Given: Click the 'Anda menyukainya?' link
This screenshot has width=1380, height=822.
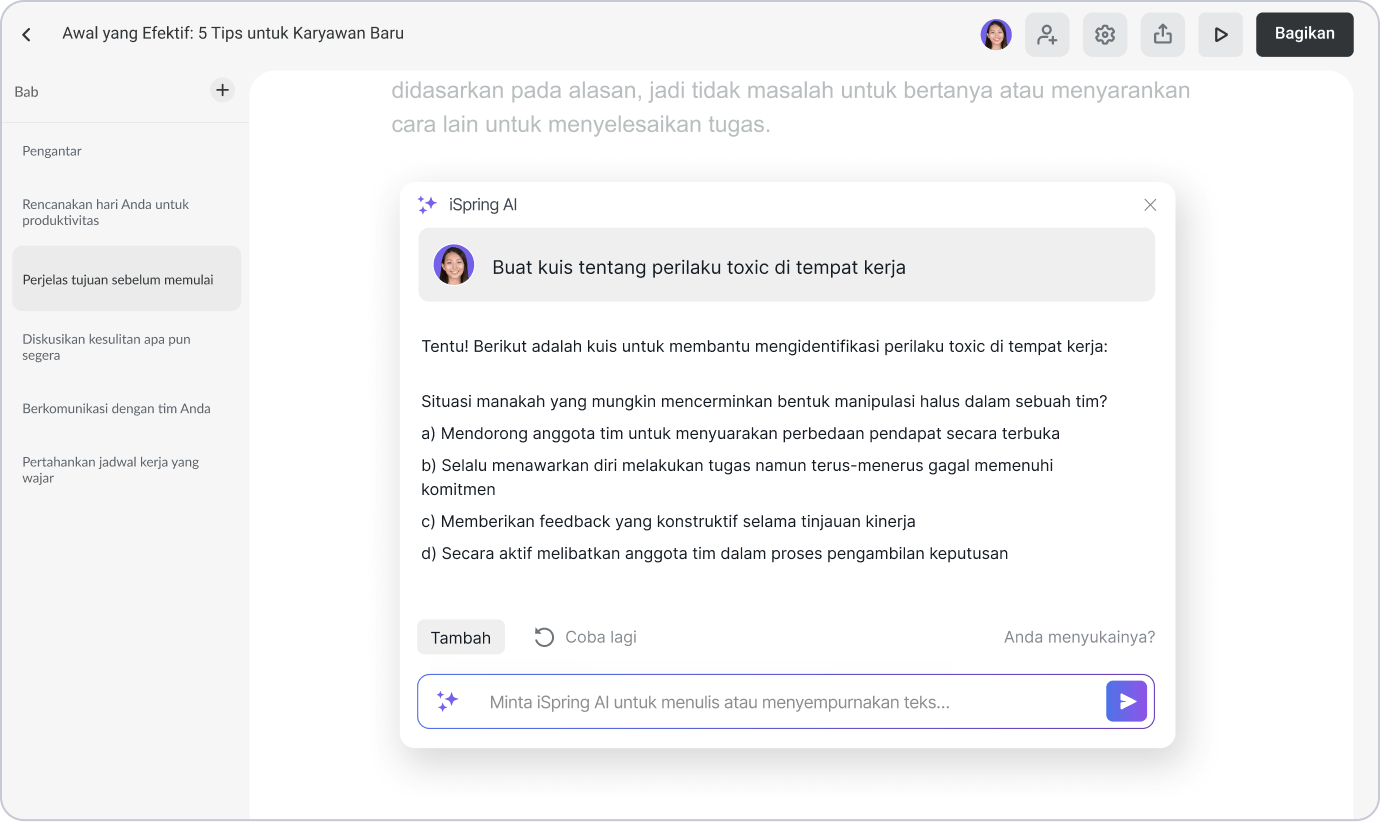Looking at the screenshot, I should point(1079,637).
